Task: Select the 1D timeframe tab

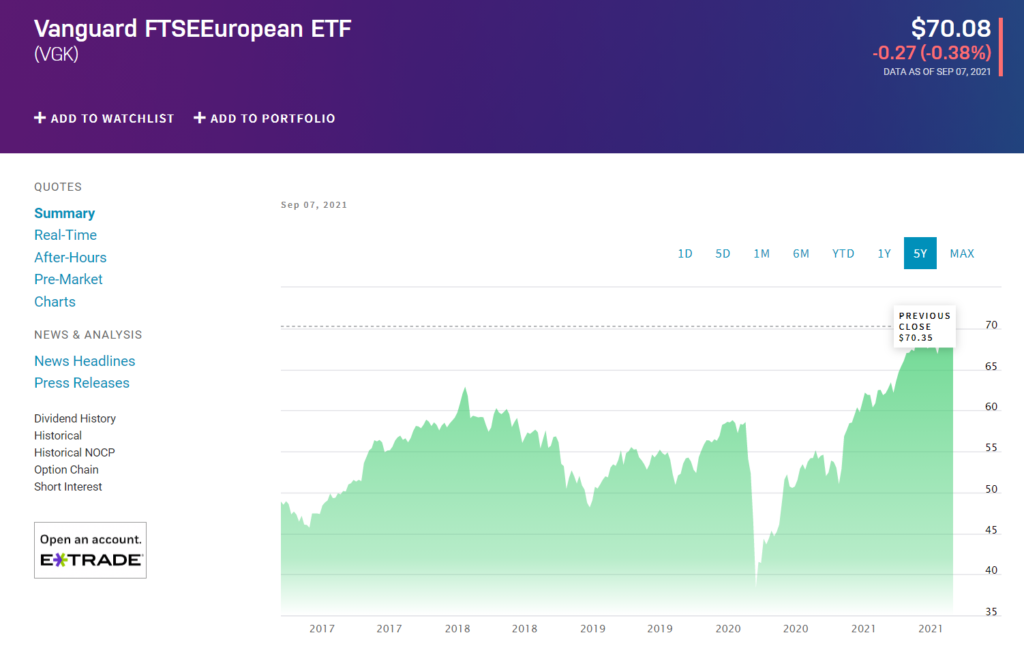Action: (685, 253)
